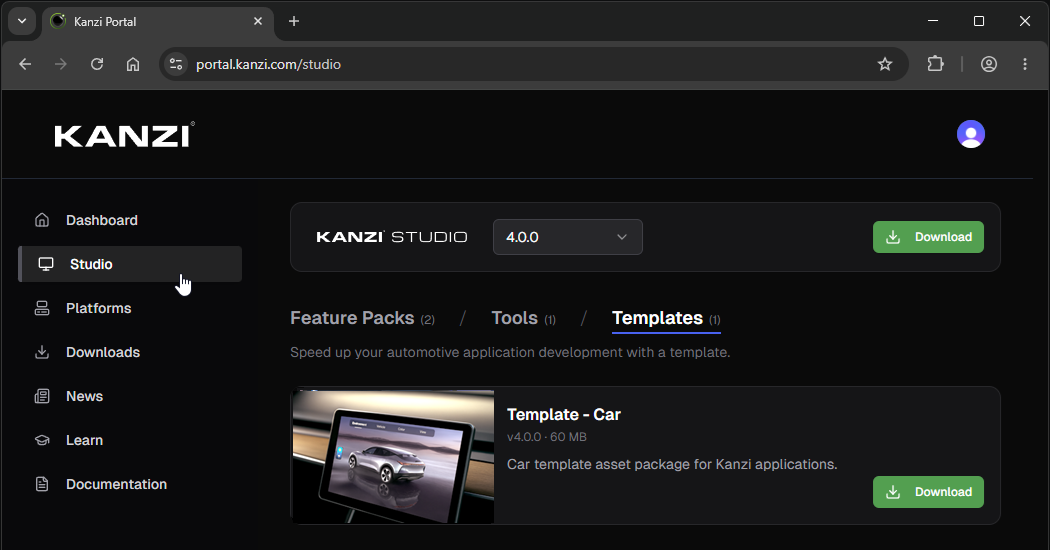Download the Template - Car package

pos(928,492)
